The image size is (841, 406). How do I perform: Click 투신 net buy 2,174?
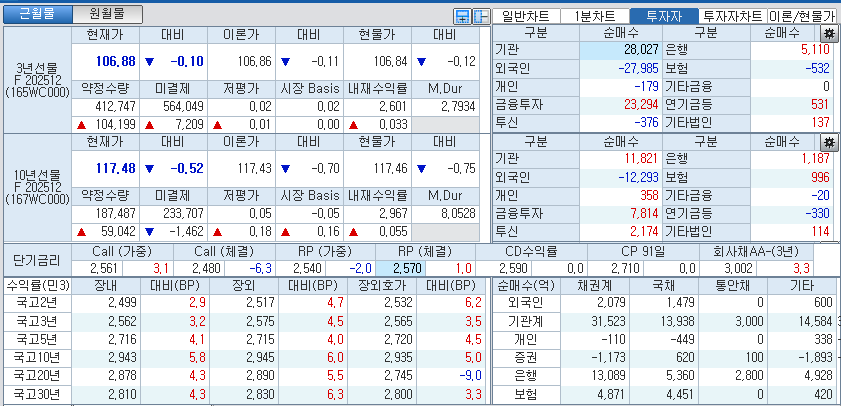pyautogui.click(x=644, y=231)
